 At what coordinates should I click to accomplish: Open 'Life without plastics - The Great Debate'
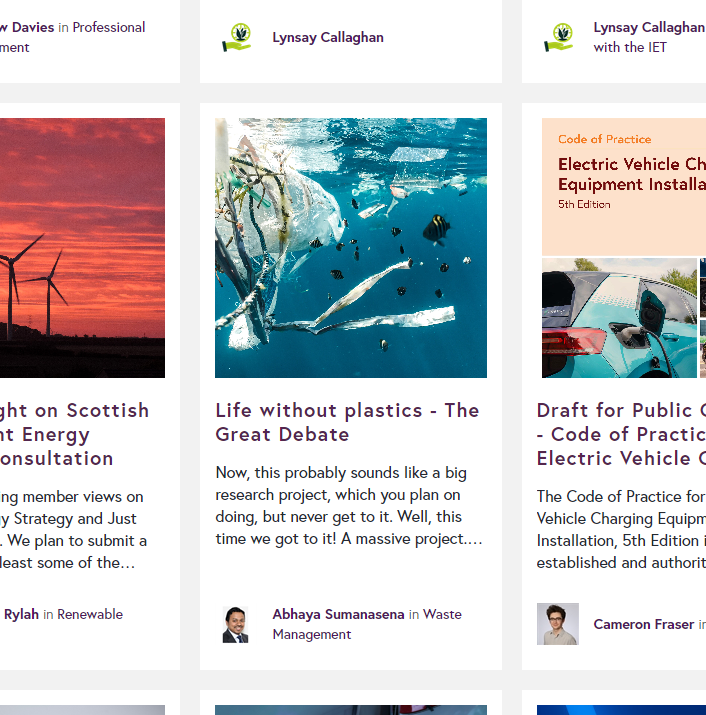click(347, 422)
